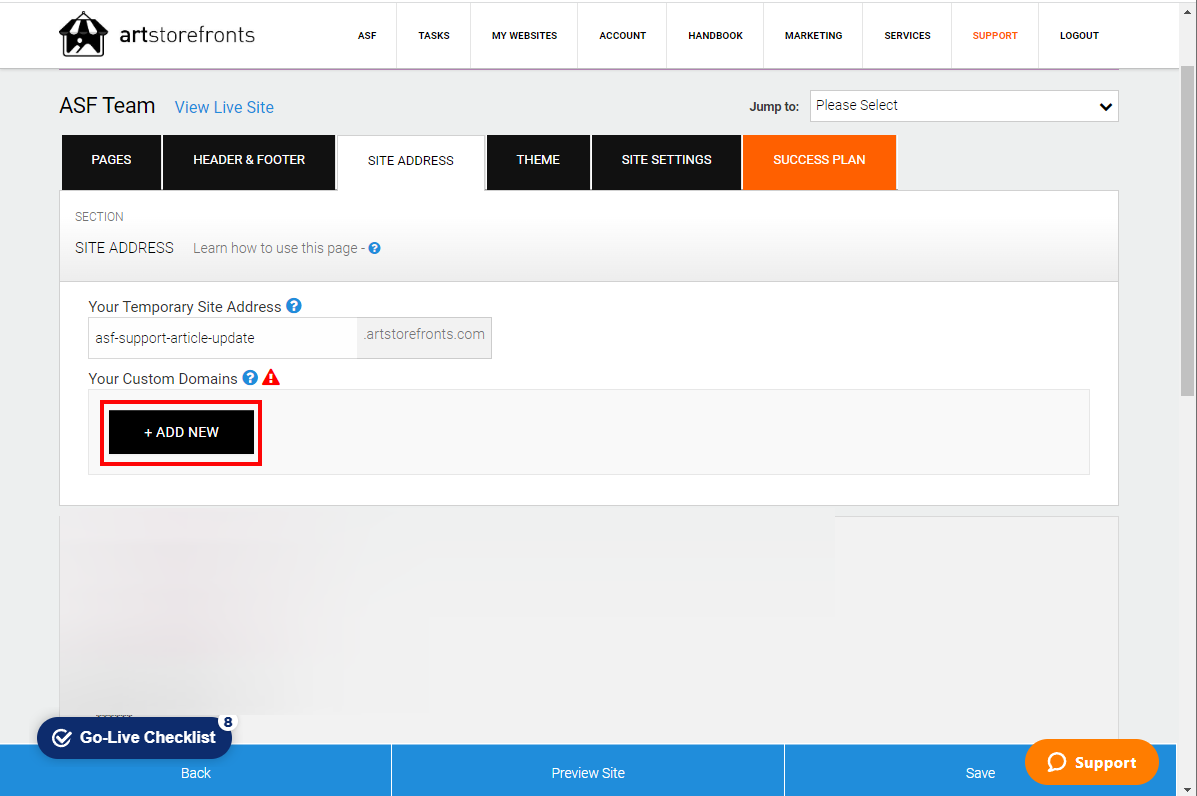1197x796 pixels.
Task: Click the page vertical scrollbar
Action: [x=1187, y=231]
